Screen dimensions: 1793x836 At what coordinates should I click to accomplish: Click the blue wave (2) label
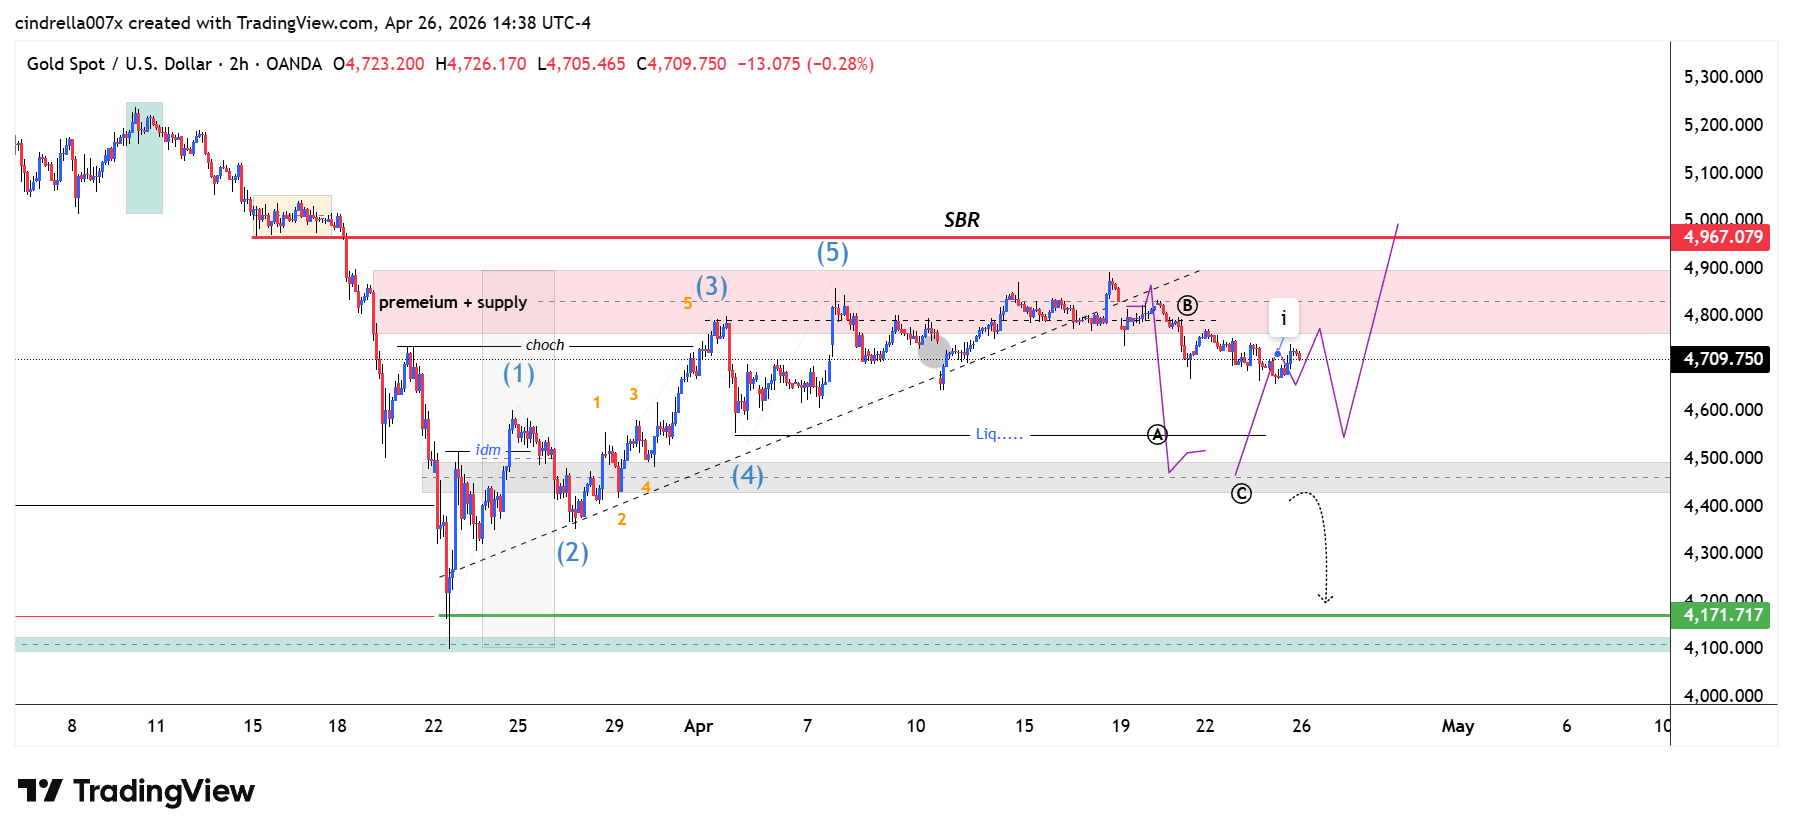[572, 552]
